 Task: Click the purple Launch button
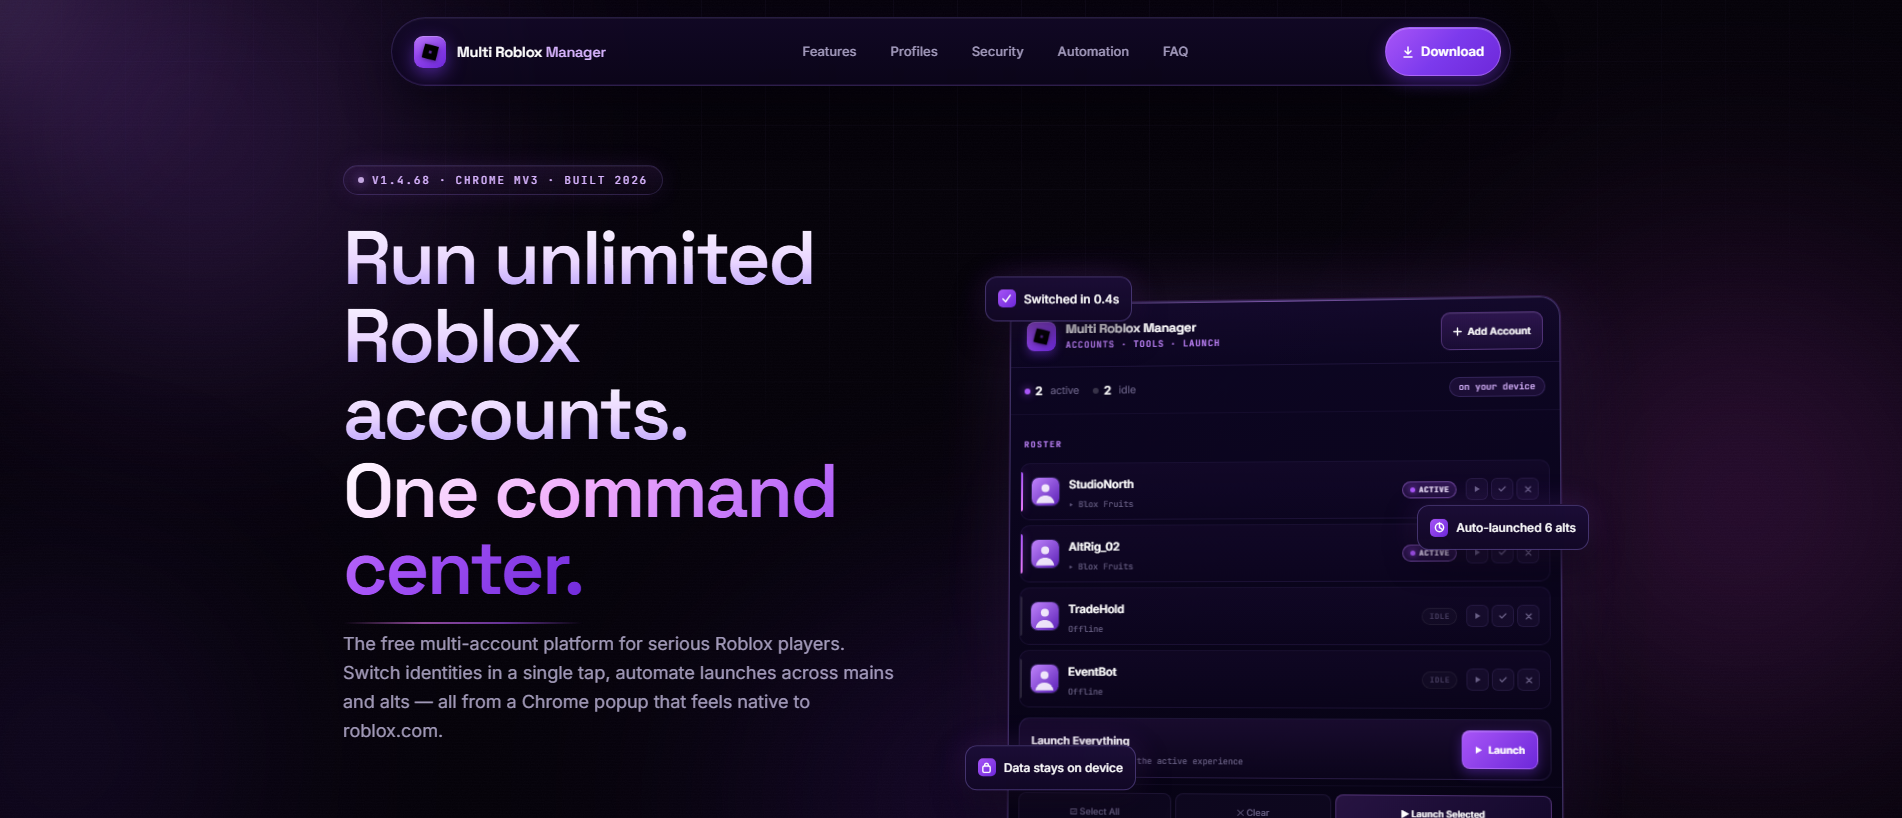click(x=1499, y=750)
